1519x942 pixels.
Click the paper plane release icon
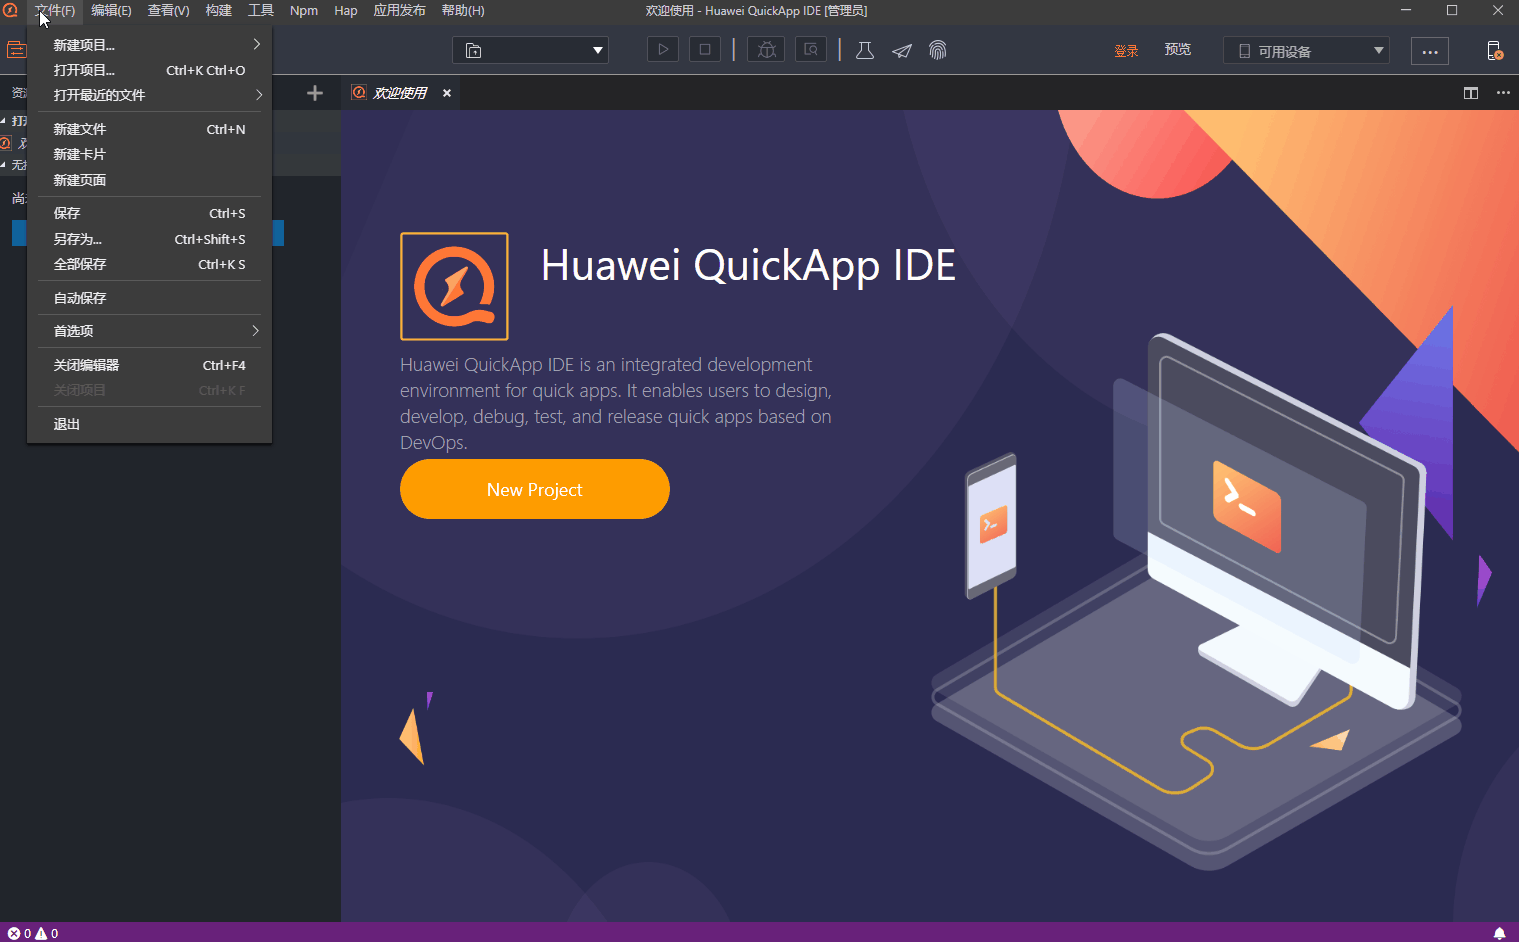point(902,51)
